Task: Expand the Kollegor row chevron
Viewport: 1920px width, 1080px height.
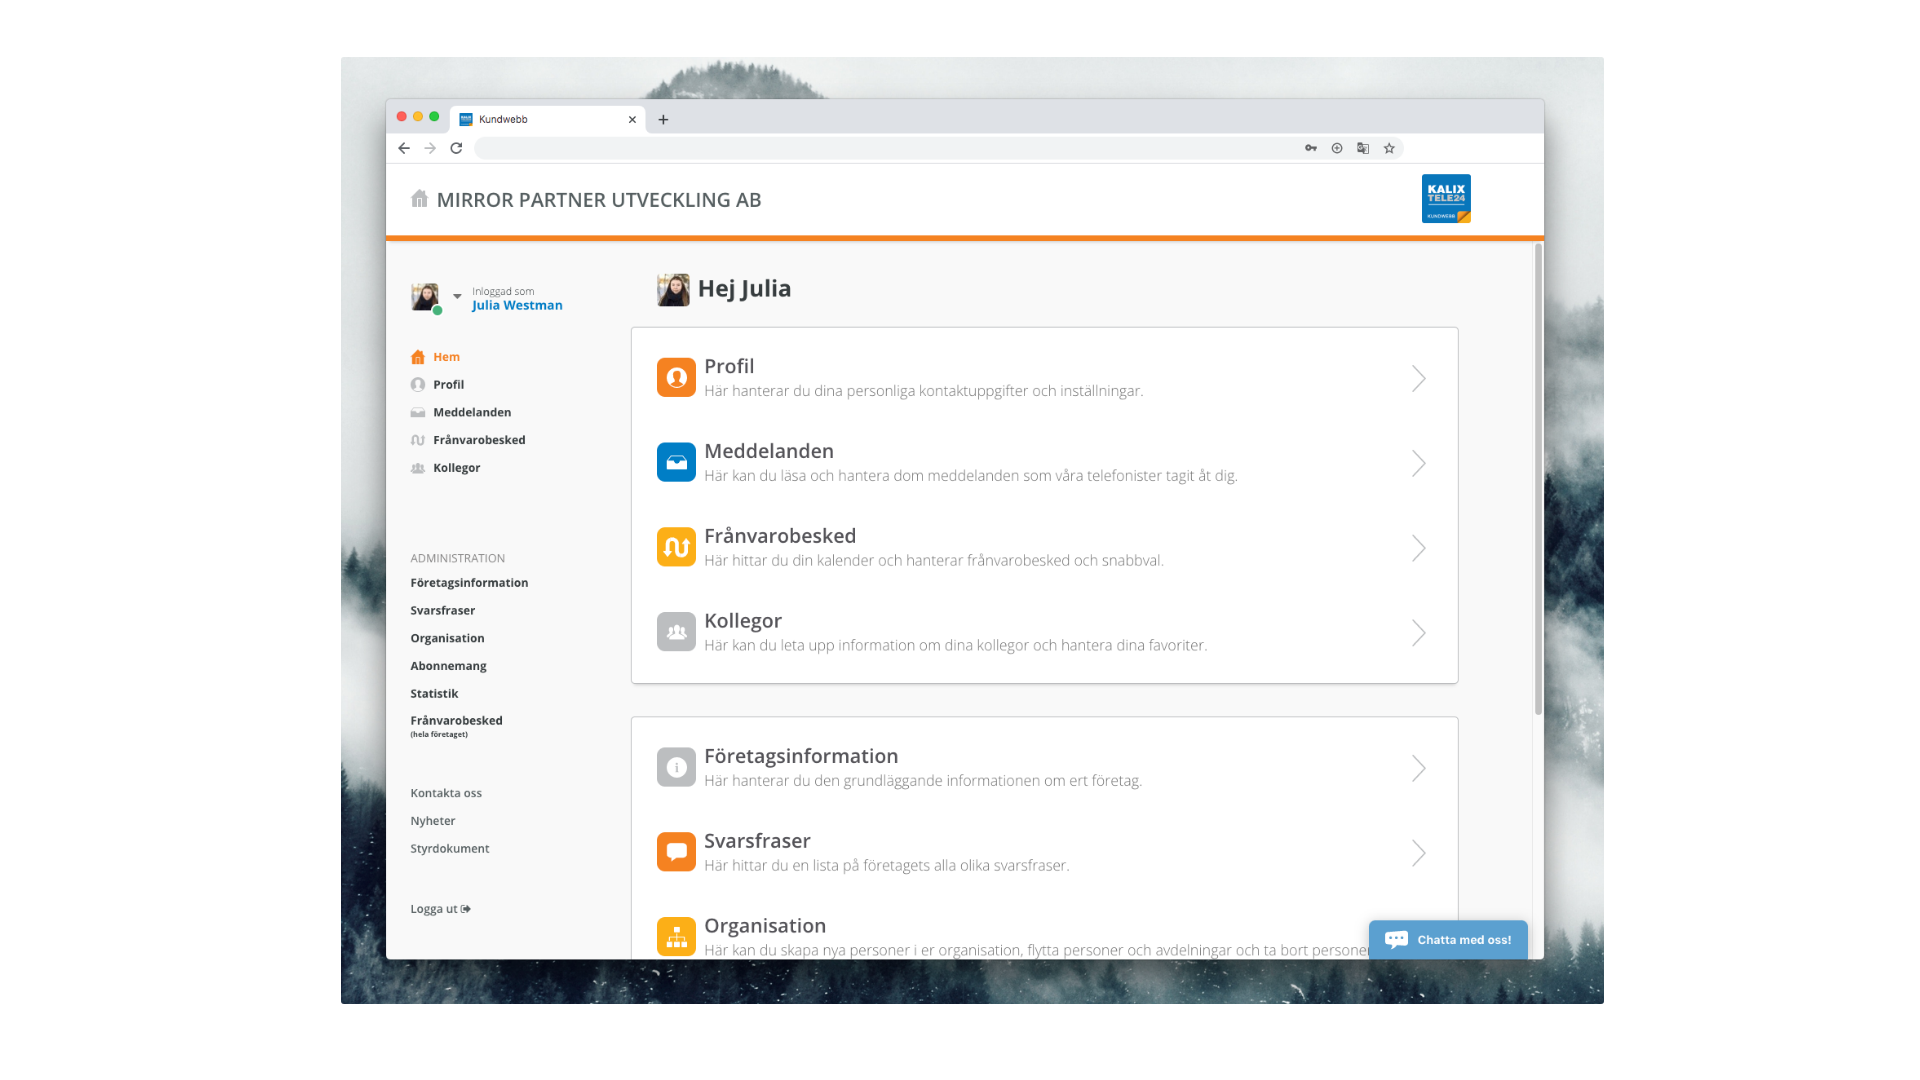Action: pyautogui.click(x=1418, y=632)
